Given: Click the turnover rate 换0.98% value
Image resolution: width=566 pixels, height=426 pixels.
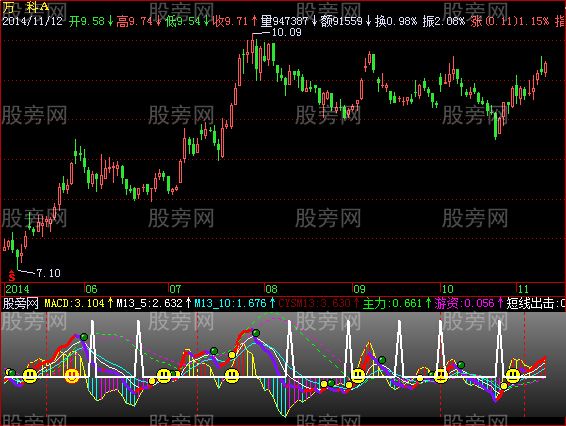Looking at the screenshot, I should click(395, 21).
